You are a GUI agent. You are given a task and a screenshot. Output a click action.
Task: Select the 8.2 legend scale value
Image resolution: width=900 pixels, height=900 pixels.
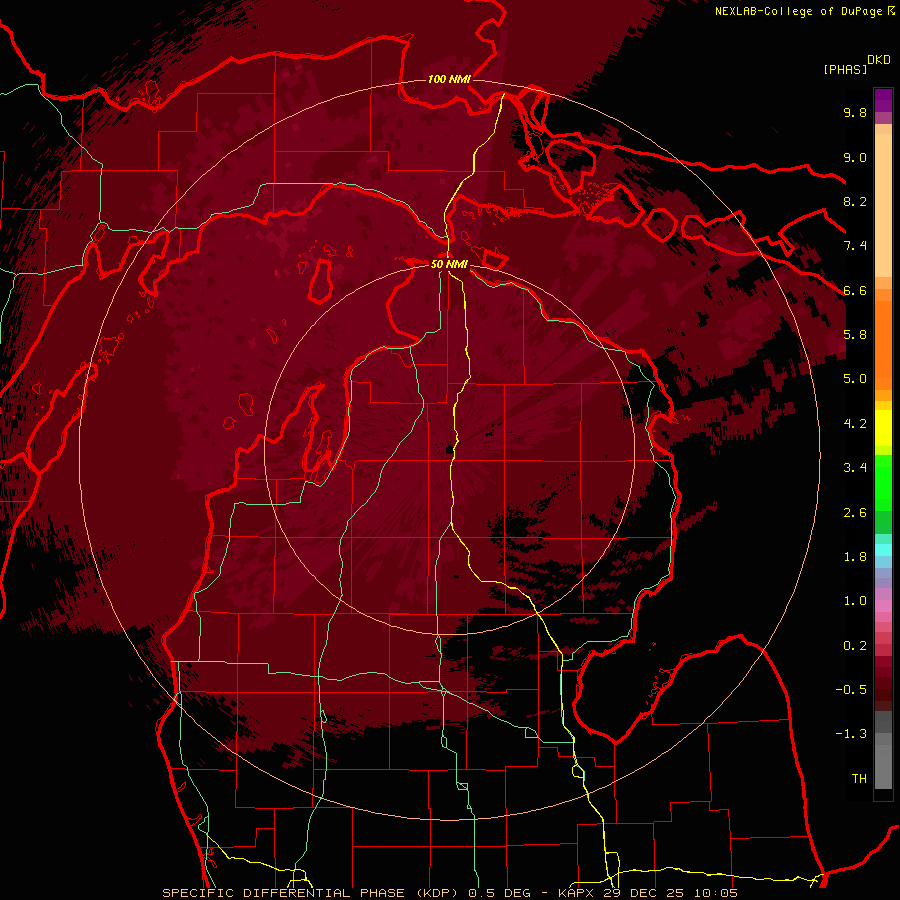[x=855, y=202]
